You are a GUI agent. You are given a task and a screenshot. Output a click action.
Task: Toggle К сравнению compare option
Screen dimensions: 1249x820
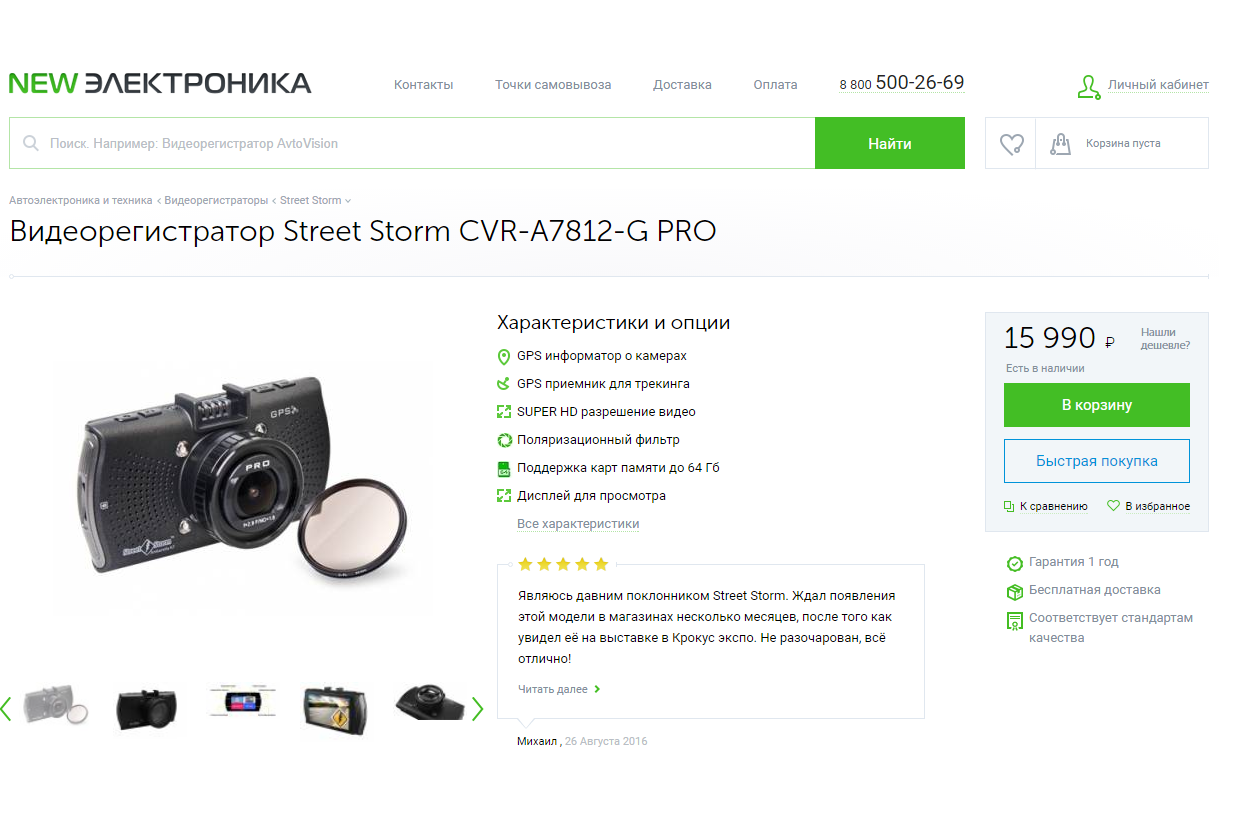[x=1045, y=506]
